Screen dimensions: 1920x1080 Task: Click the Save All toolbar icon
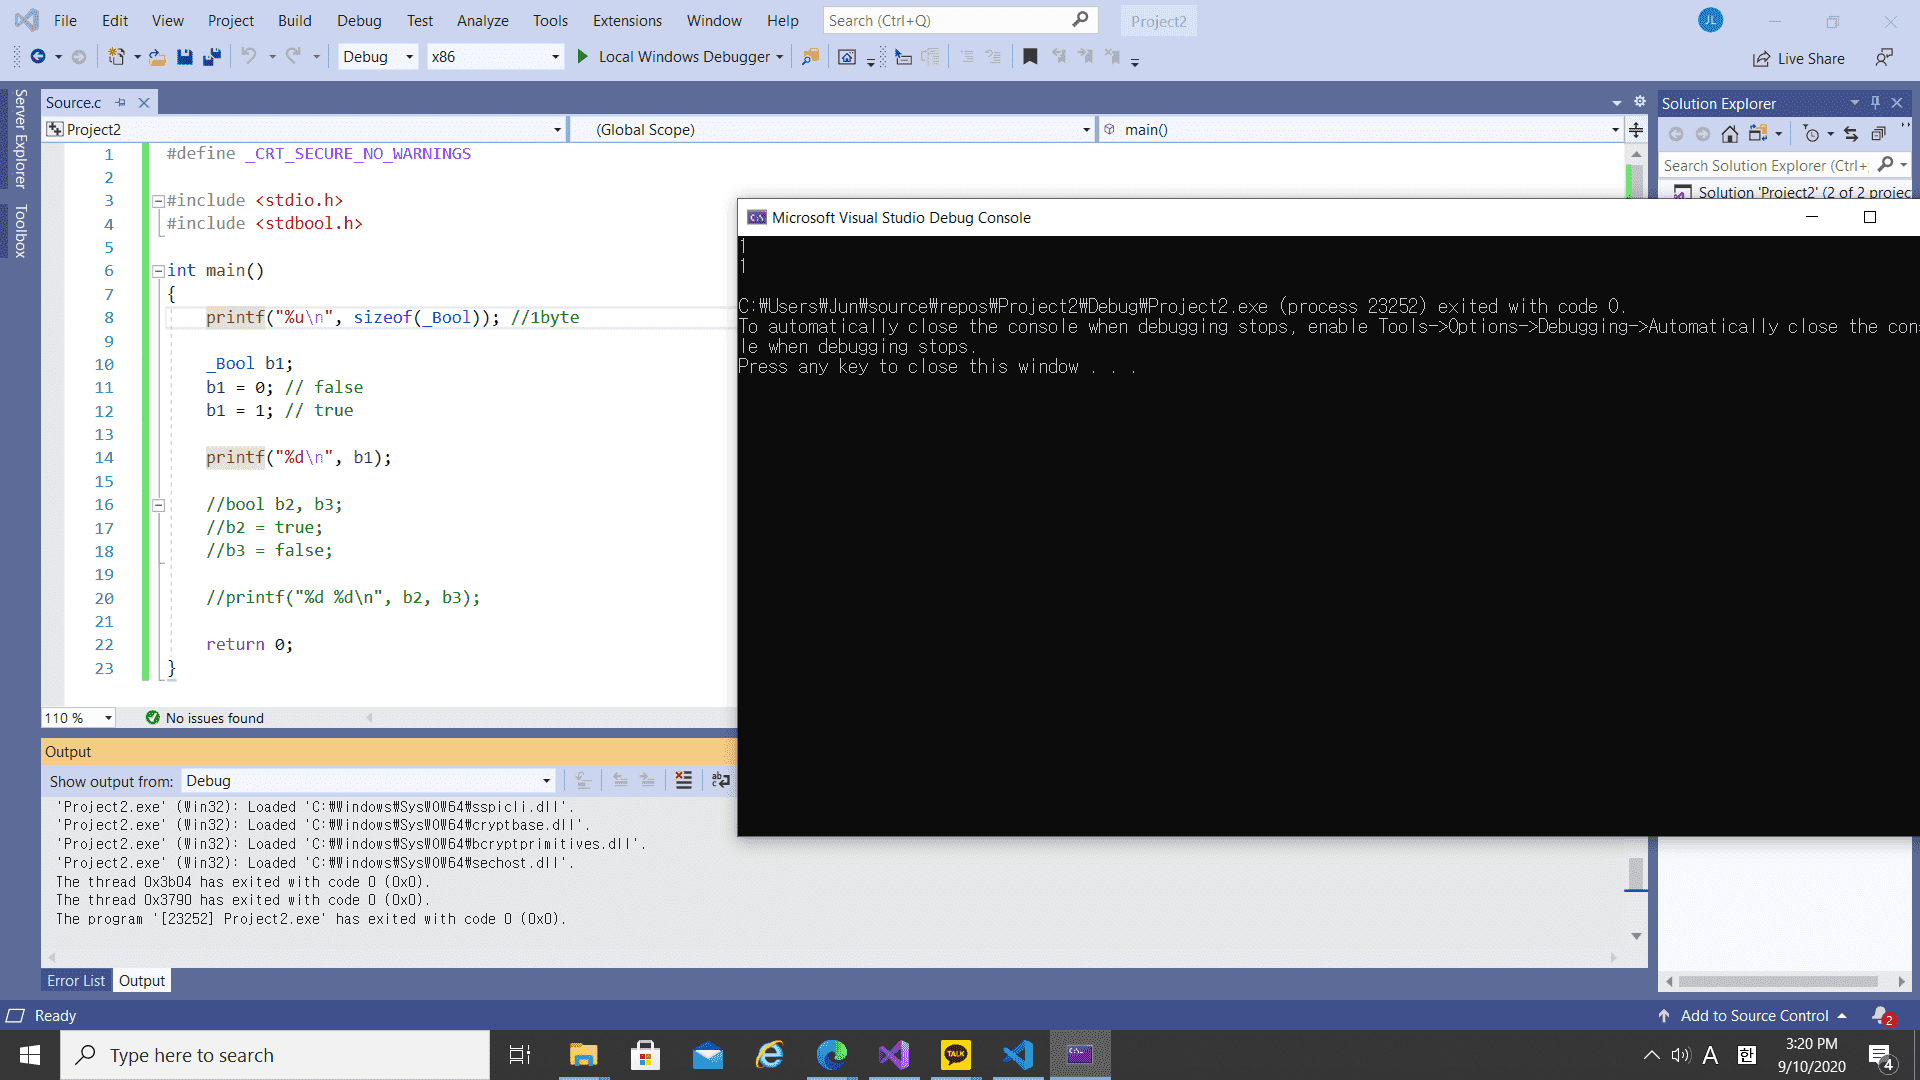(x=212, y=57)
